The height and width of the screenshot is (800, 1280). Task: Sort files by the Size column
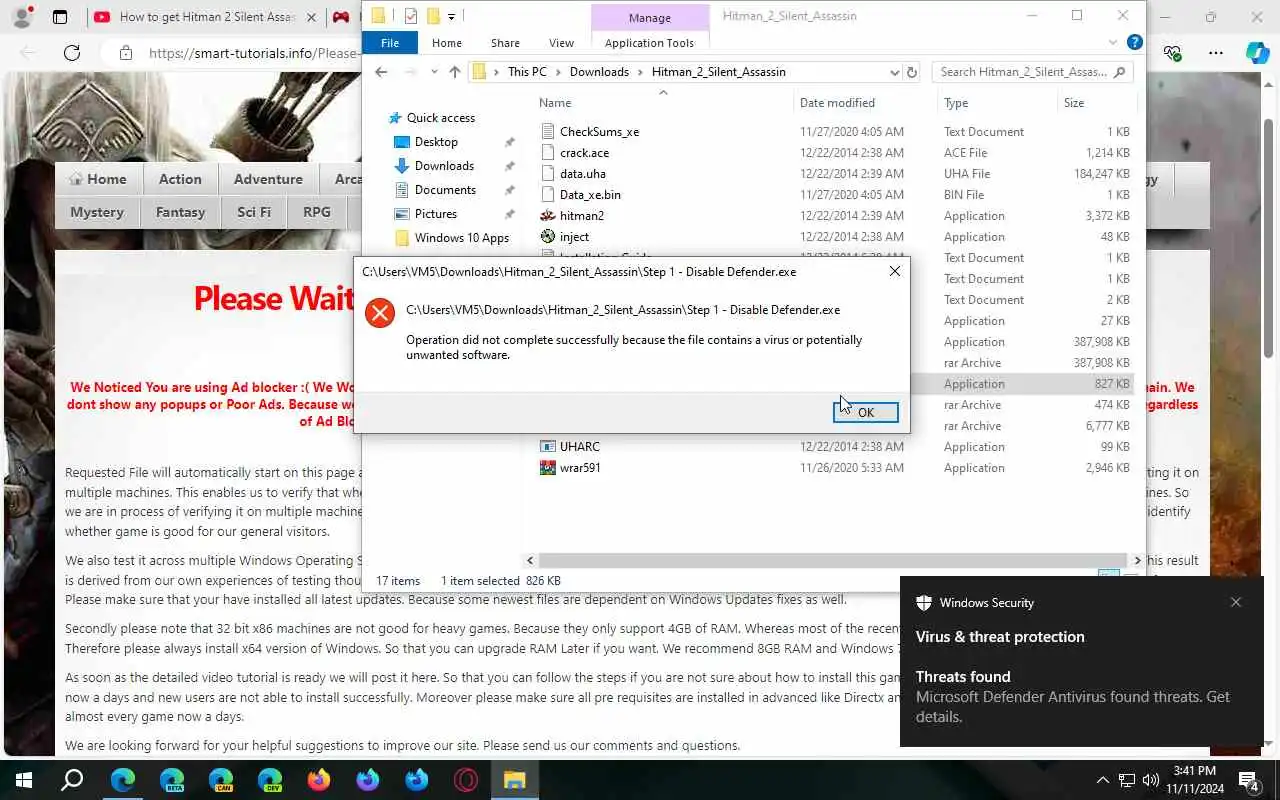(1074, 103)
